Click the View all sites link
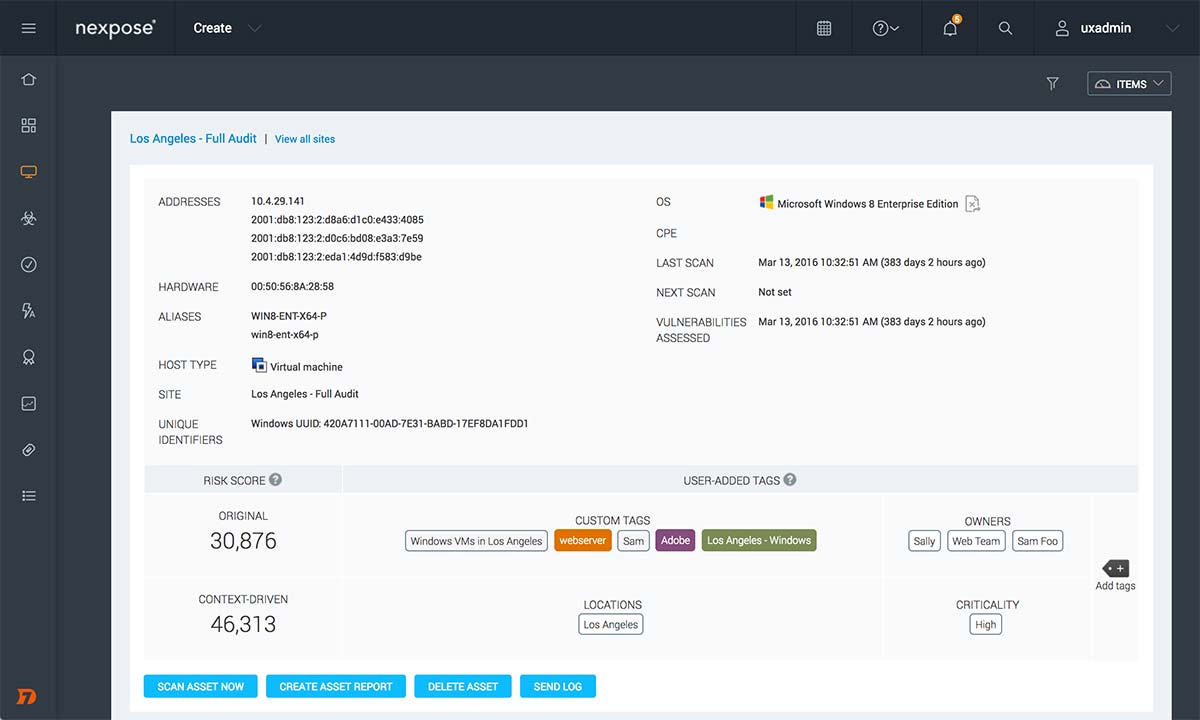The image size is (1200, 720). click(x=304, y=139)
